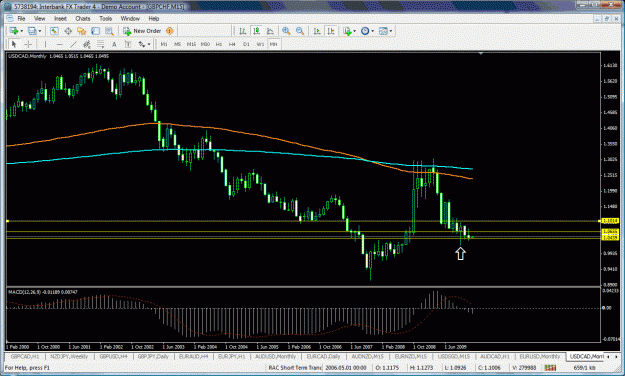This screenshot has width=625, height=376.
Task: Switch to the GBPCAD,H1 chart tab
Action: (x=25, y=356)
